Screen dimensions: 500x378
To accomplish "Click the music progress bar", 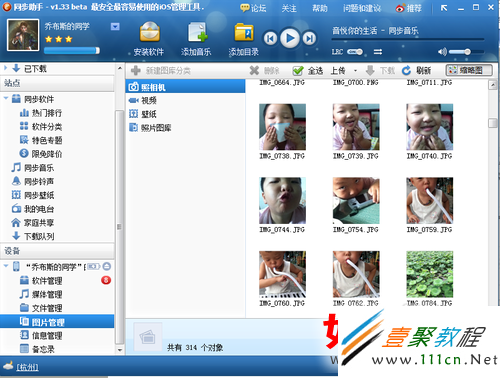I will coord(408,40).
